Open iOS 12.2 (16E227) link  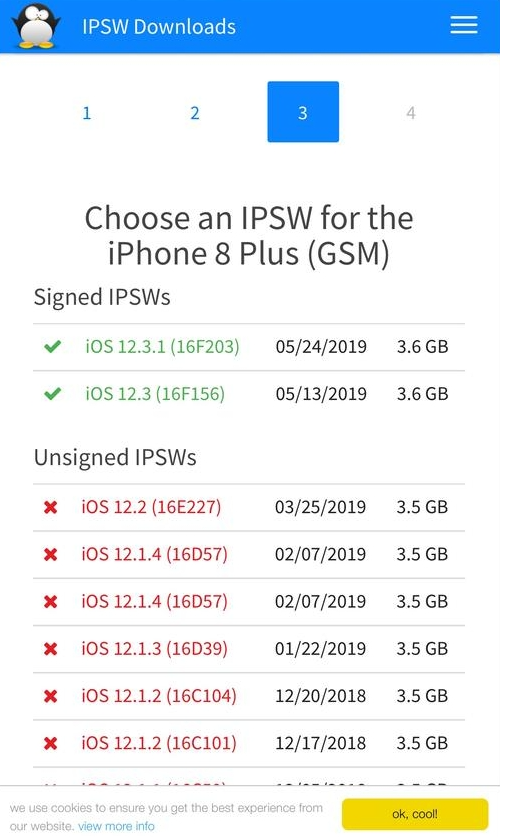point(151,508)
